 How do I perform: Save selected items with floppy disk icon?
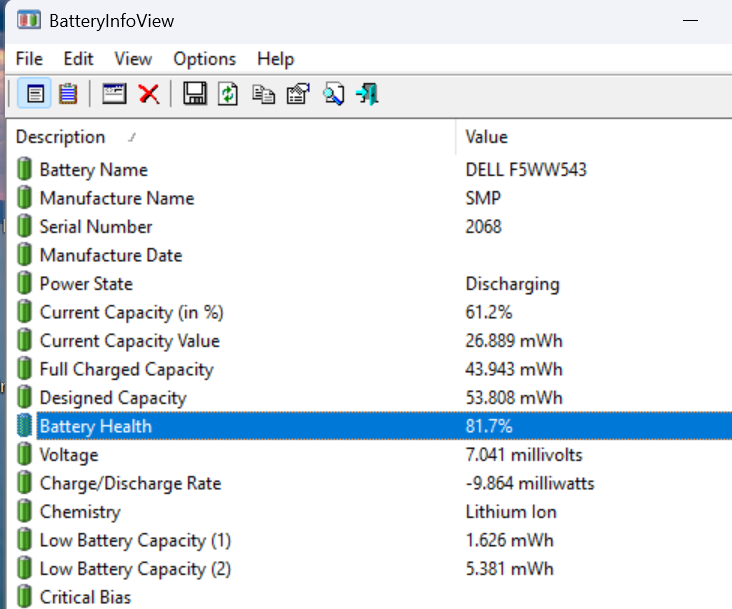[195, 94]
